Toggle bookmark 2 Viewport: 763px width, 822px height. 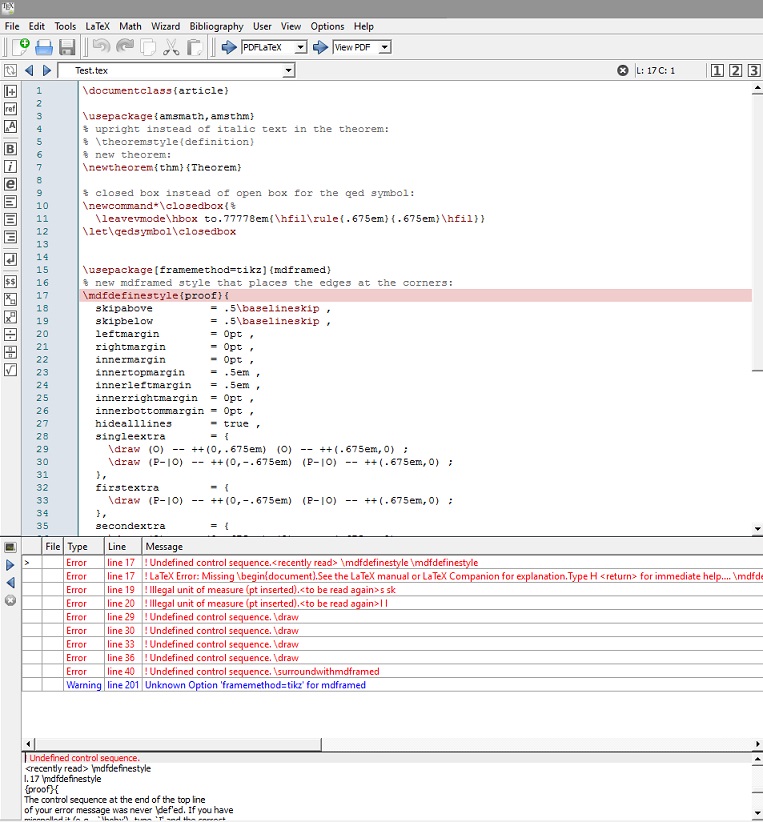coord(735,70)
